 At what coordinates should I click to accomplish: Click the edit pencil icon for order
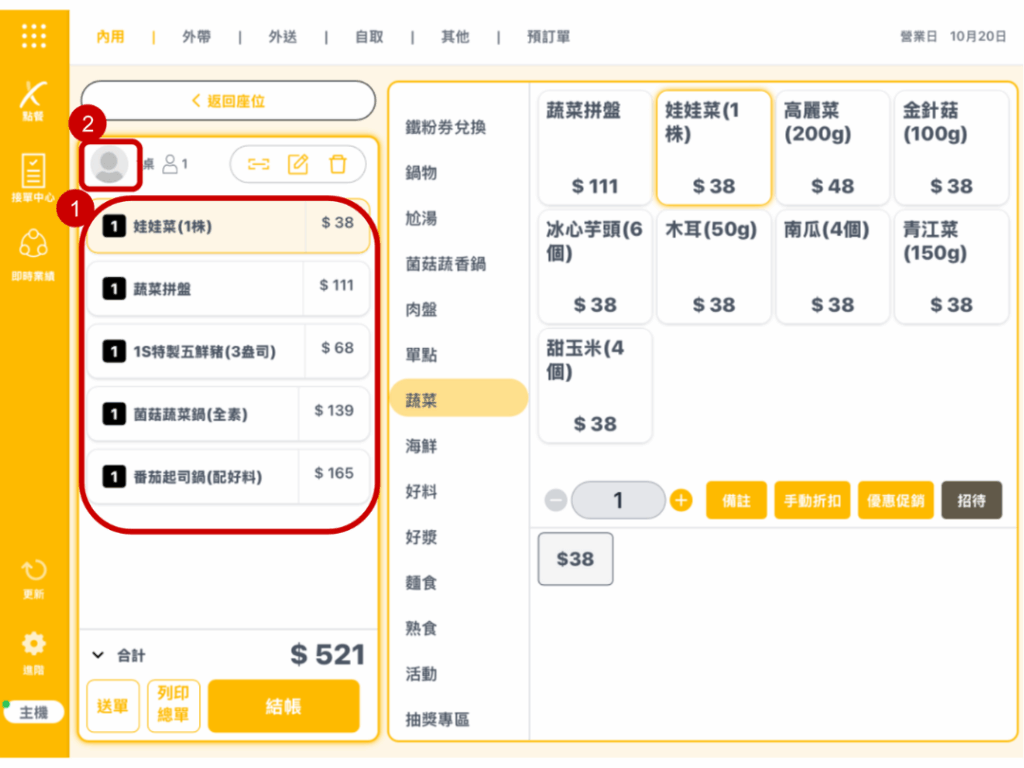298,164
